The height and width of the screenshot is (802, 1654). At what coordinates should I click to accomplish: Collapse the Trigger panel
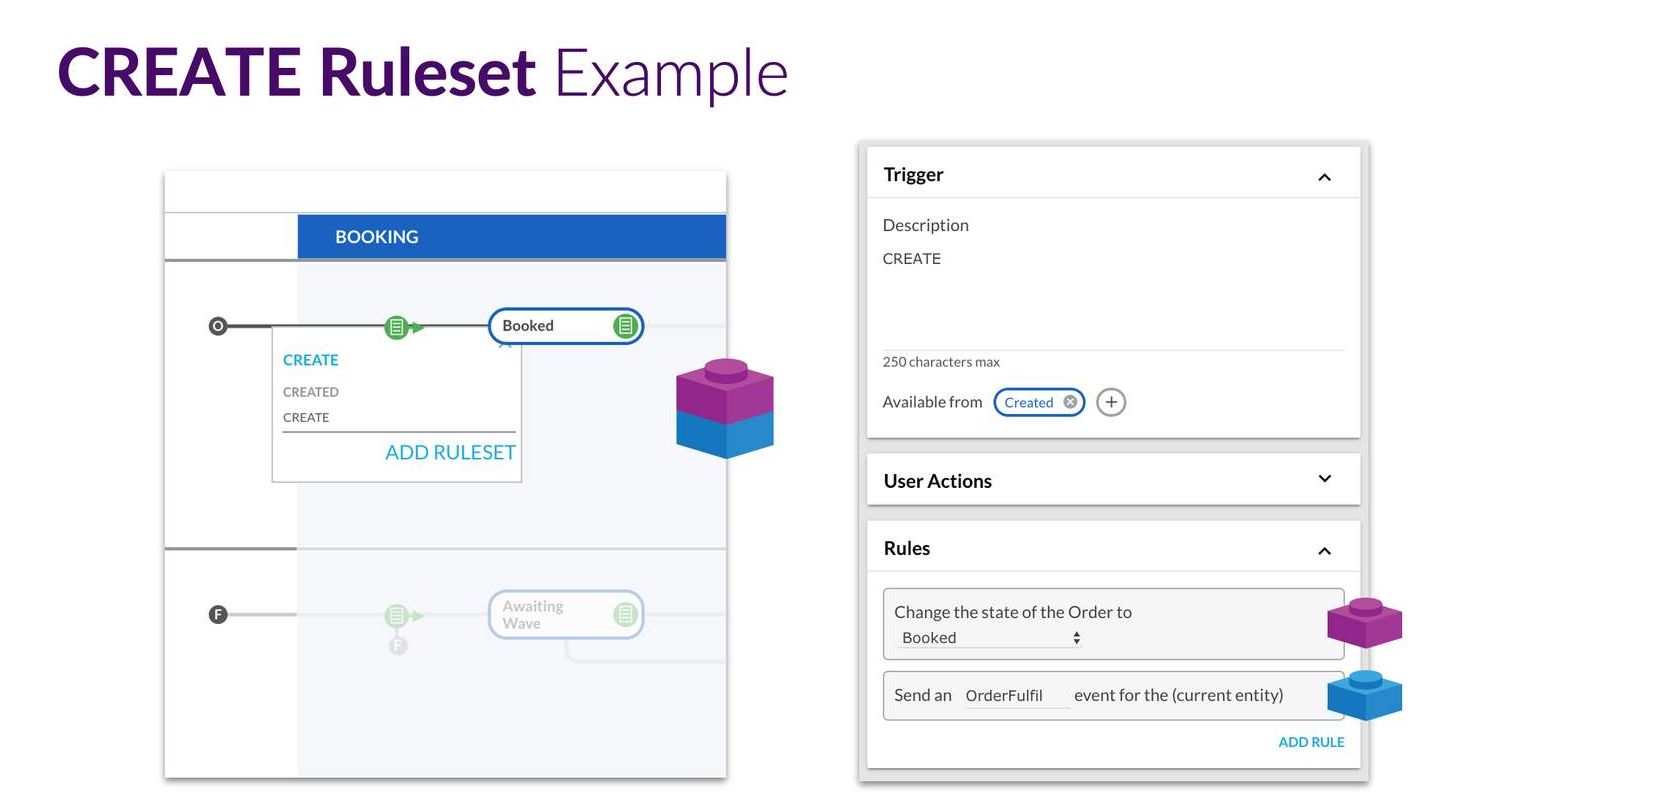(1324, 177)
